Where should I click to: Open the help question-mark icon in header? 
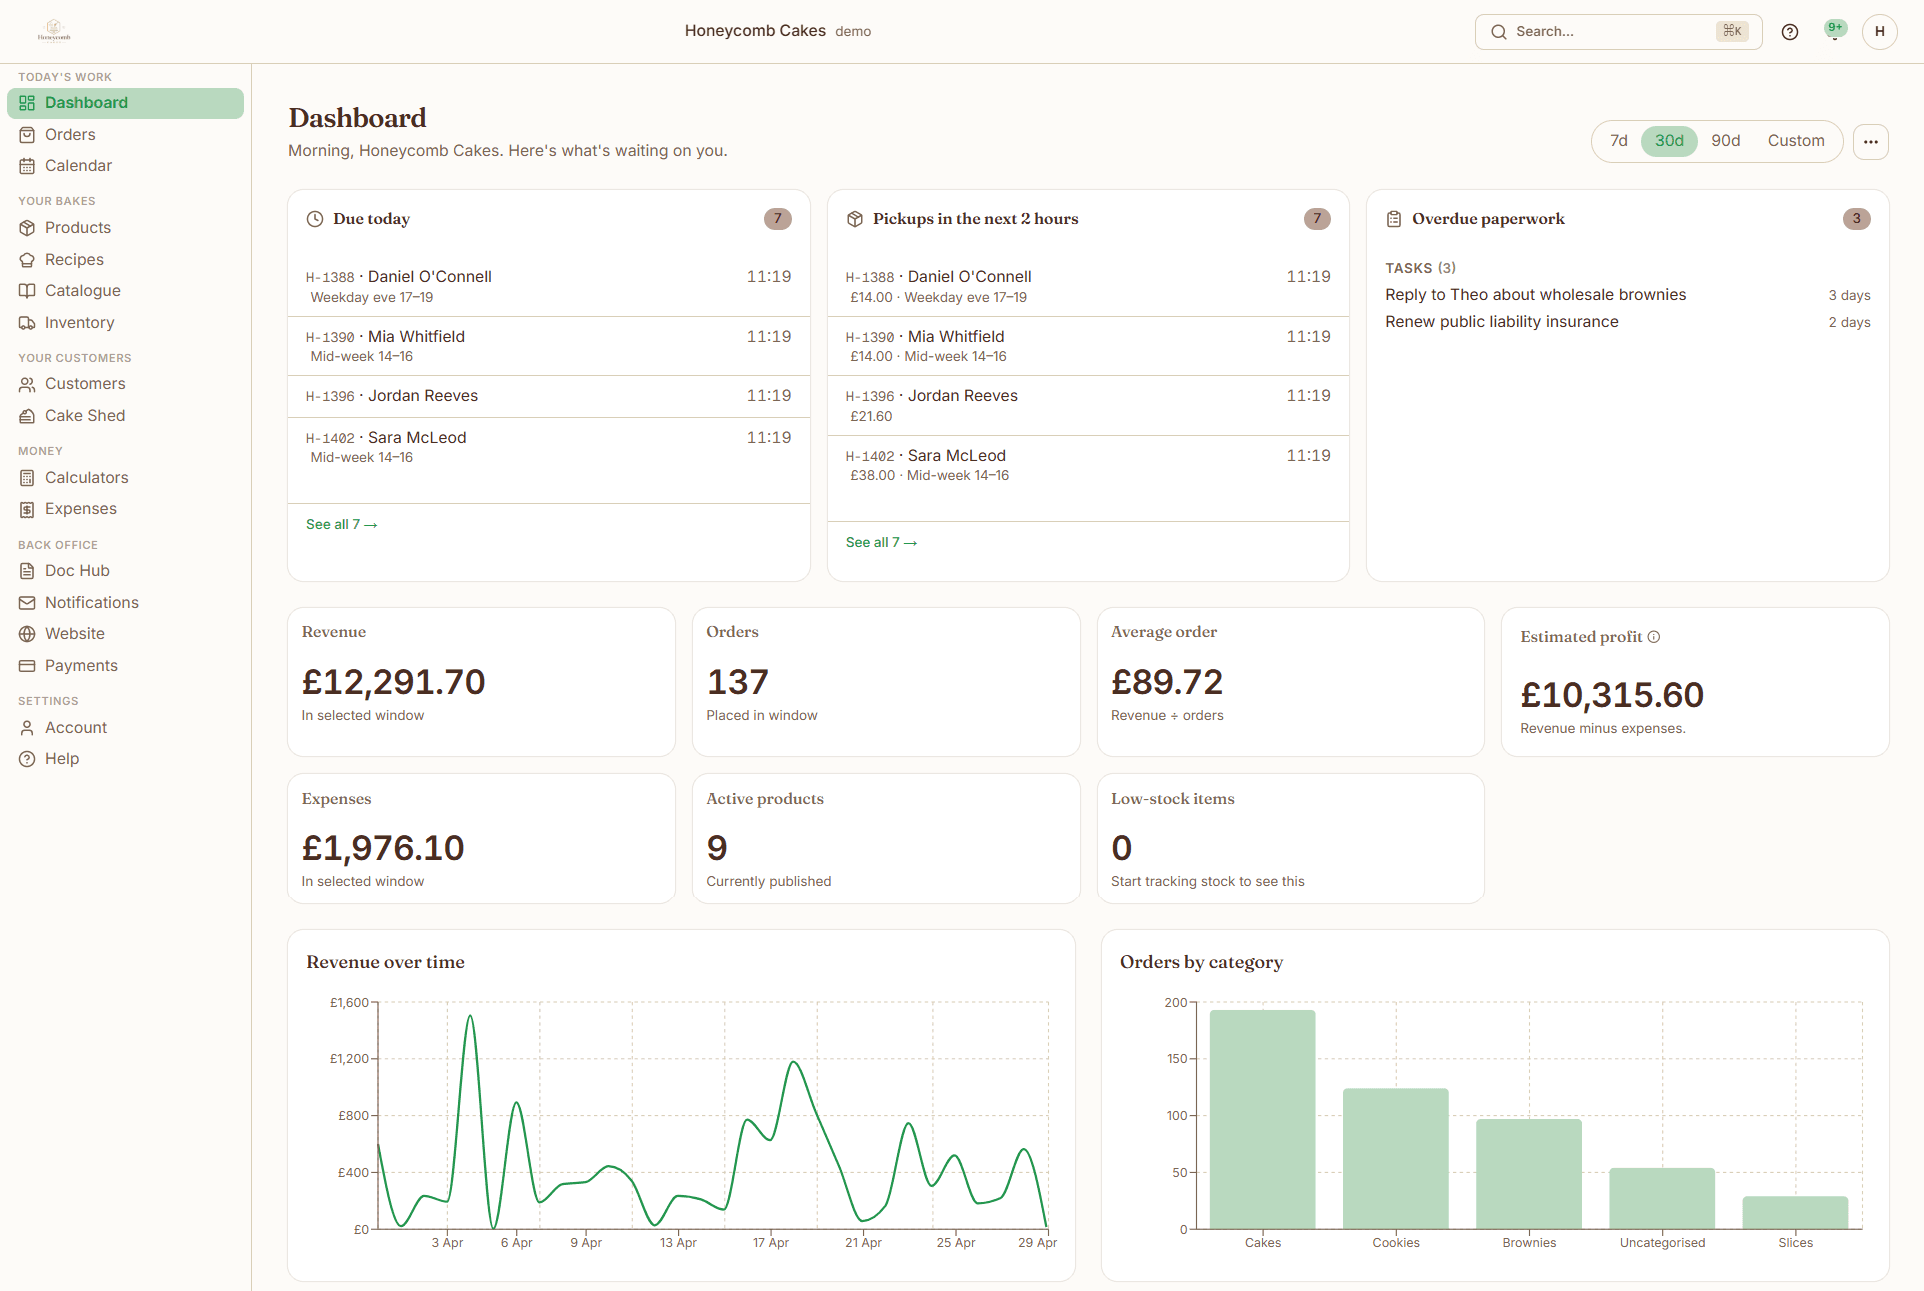(1790, 32)
